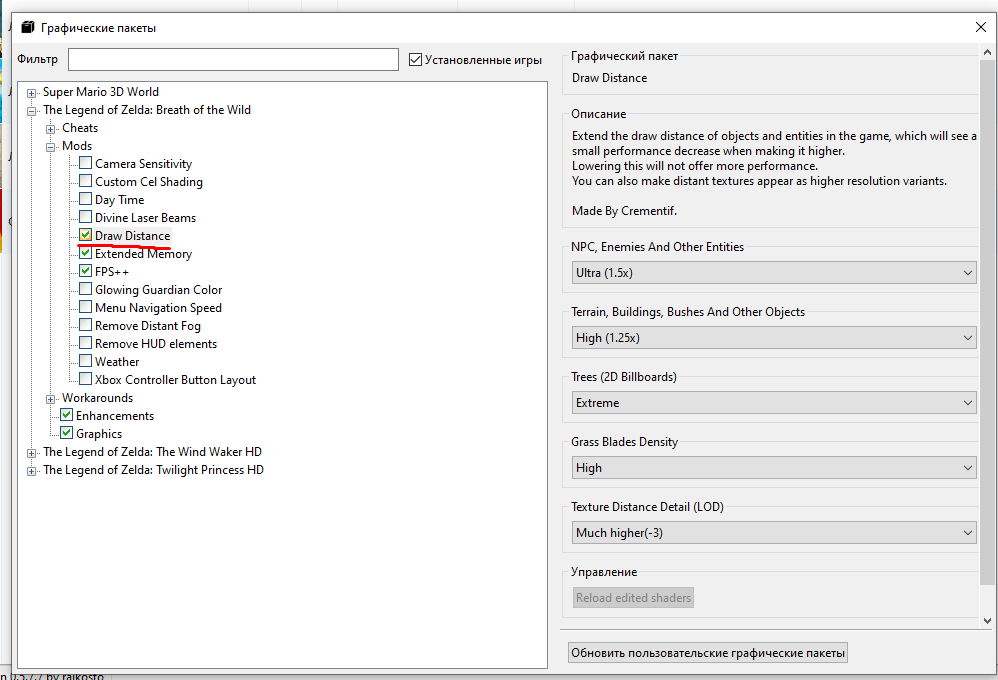Collapse the Mods tree node

click(x=50, y=147)
